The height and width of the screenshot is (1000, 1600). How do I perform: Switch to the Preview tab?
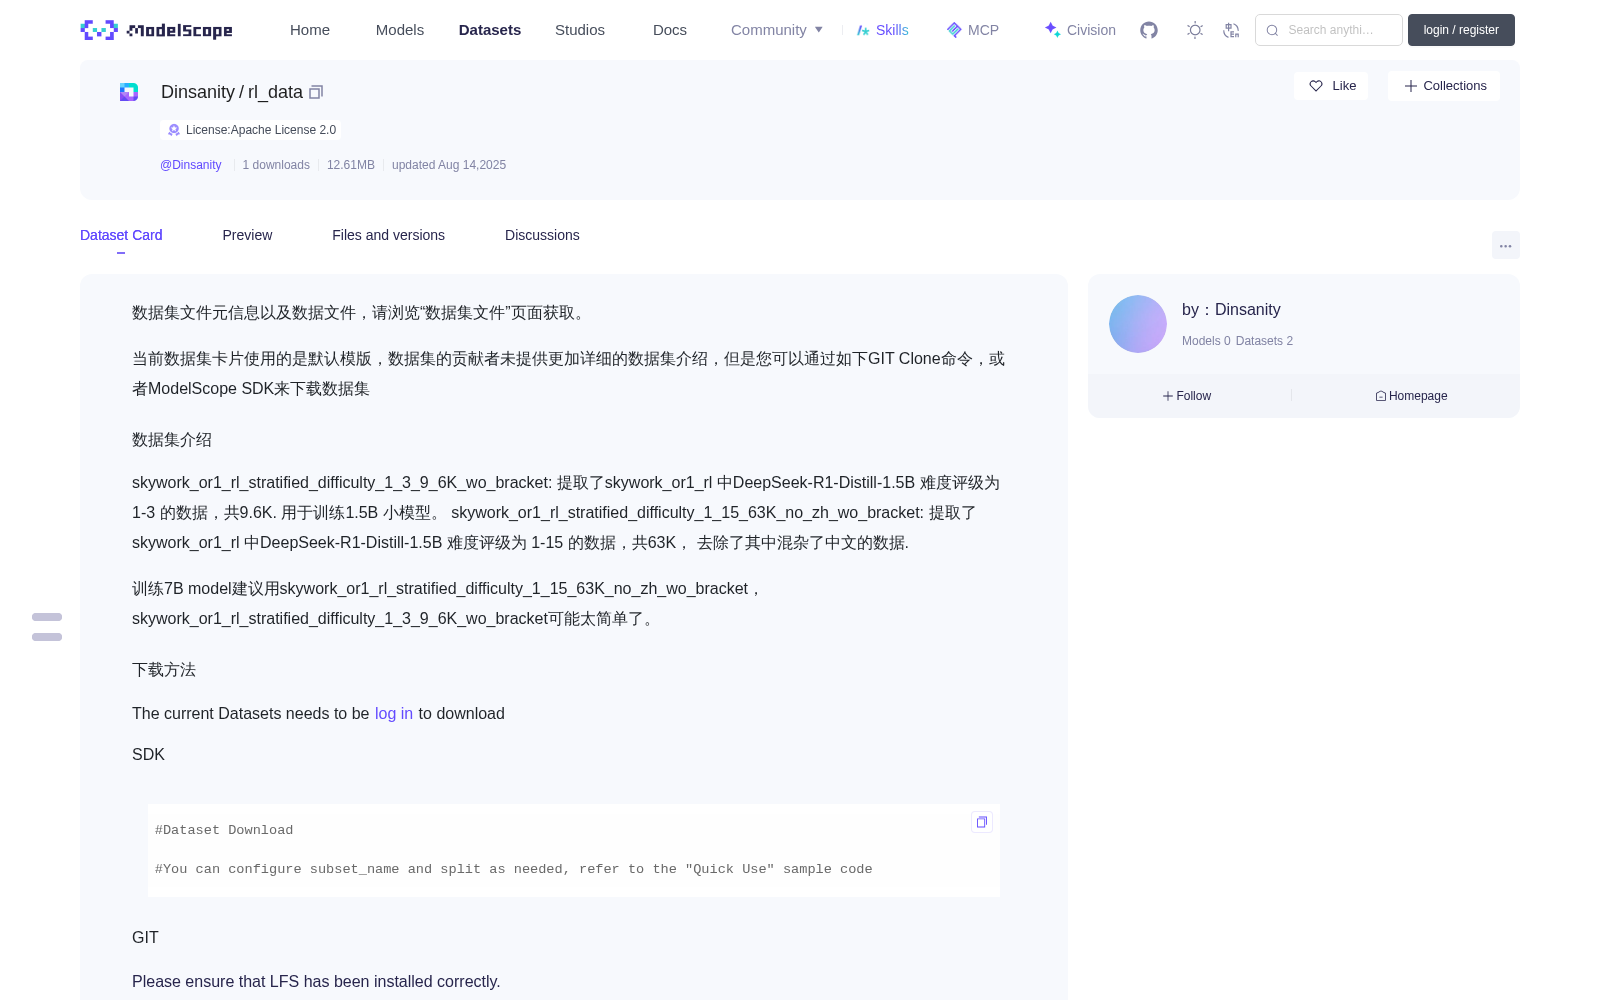pyautogui.click(x=247, y=235)
